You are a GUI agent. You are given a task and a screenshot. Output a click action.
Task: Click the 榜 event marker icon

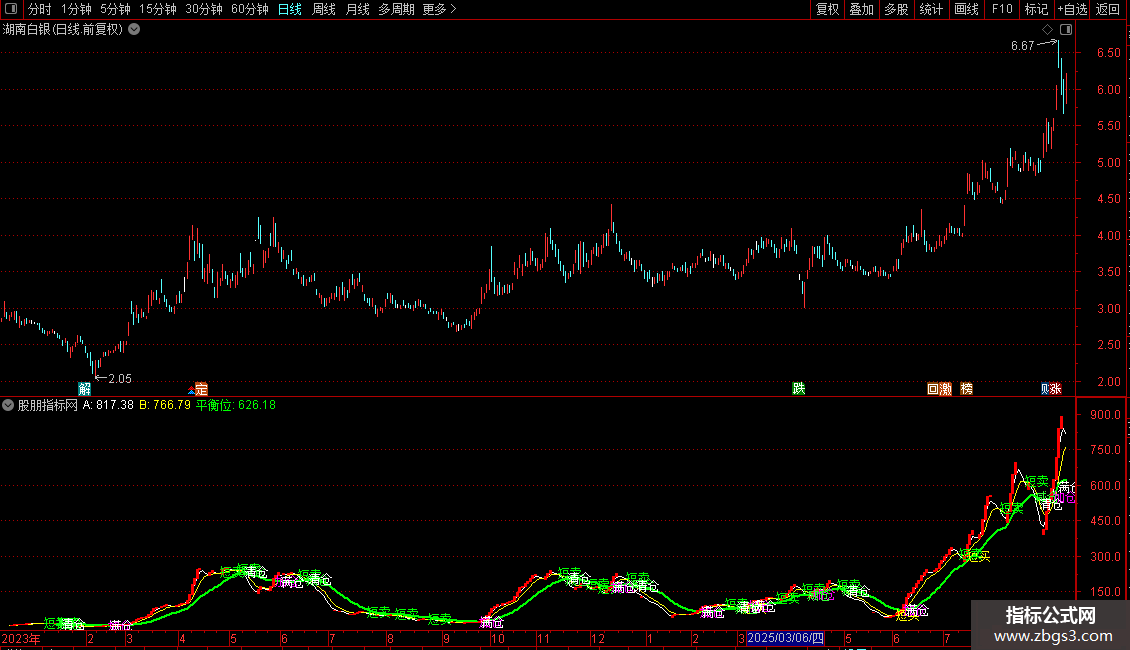pyautogui.click(x=967, y=388)
